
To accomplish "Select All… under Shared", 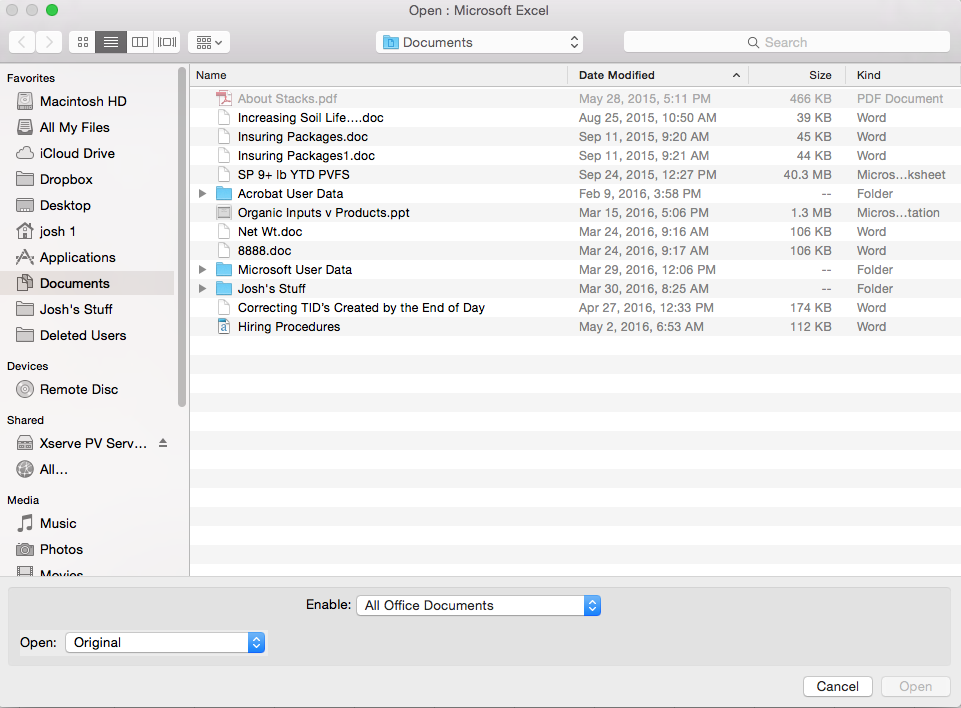I will coord(87,470).
